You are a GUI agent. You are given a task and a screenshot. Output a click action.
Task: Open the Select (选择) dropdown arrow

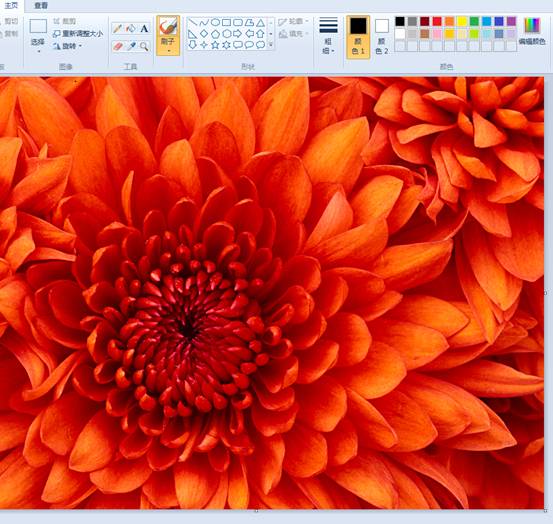tap(38, 51)
